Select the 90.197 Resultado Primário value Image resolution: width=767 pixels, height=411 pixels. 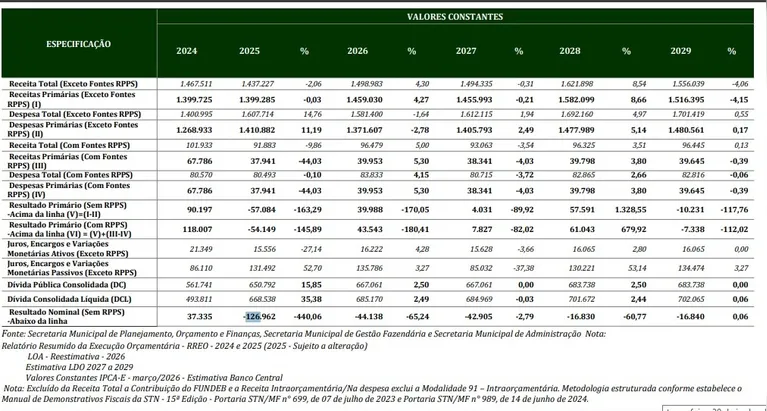pos(200,209)
